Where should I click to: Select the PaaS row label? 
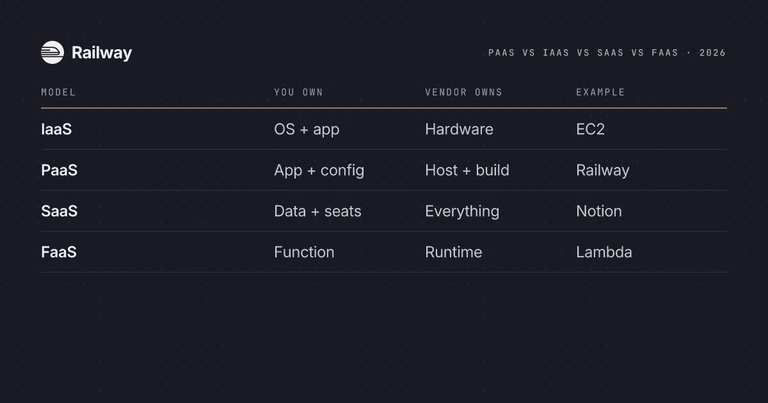point(59,170)
